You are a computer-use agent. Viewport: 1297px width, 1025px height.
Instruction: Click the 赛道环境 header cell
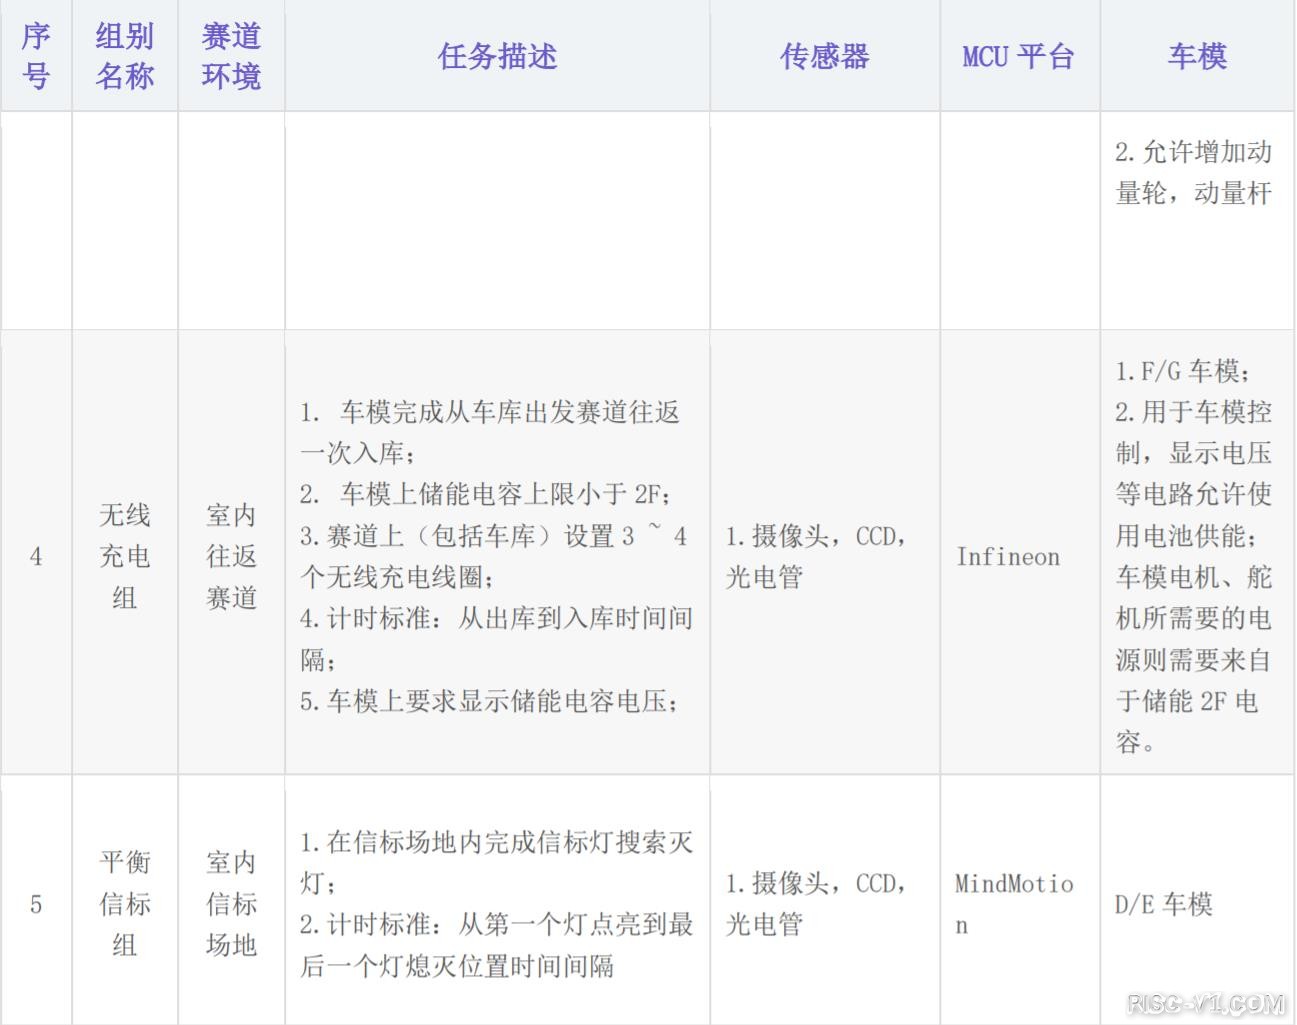point(231,56)
